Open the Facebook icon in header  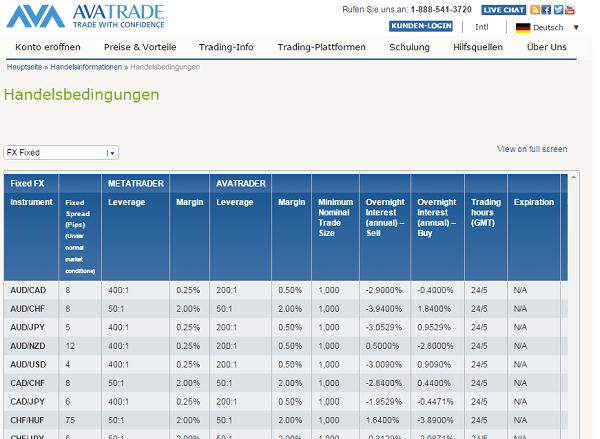546,10
